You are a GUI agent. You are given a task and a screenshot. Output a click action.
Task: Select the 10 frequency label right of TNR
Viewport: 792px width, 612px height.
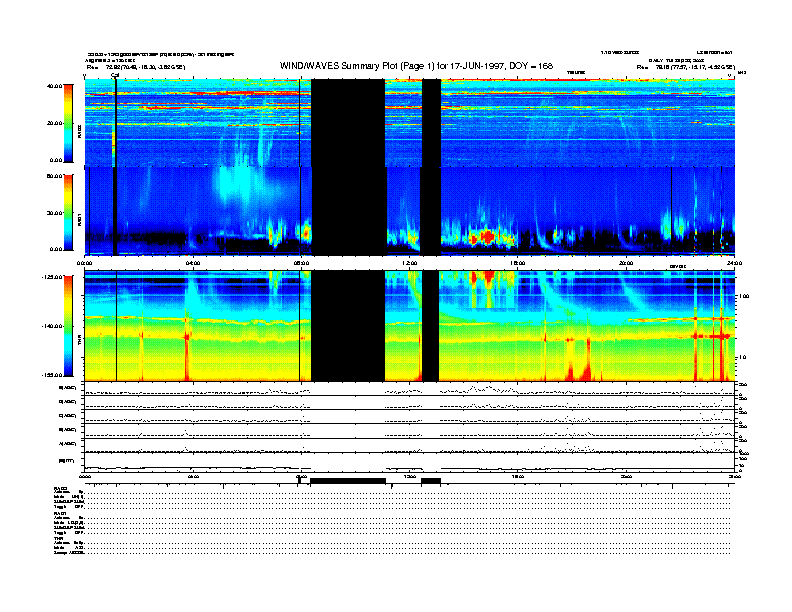742,358
